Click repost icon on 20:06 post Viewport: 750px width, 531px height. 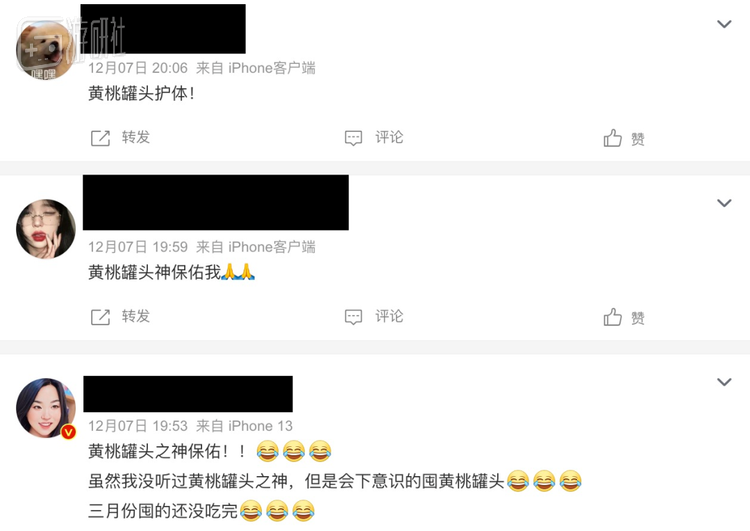100,138
